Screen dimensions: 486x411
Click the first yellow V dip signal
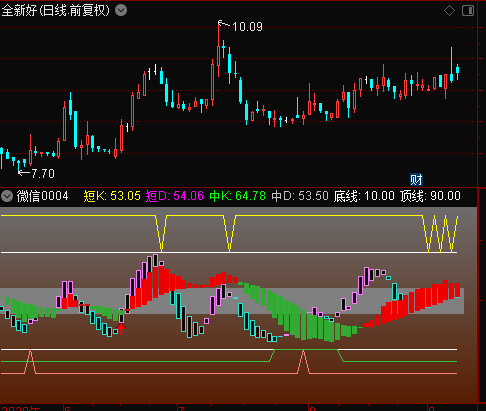161,234
